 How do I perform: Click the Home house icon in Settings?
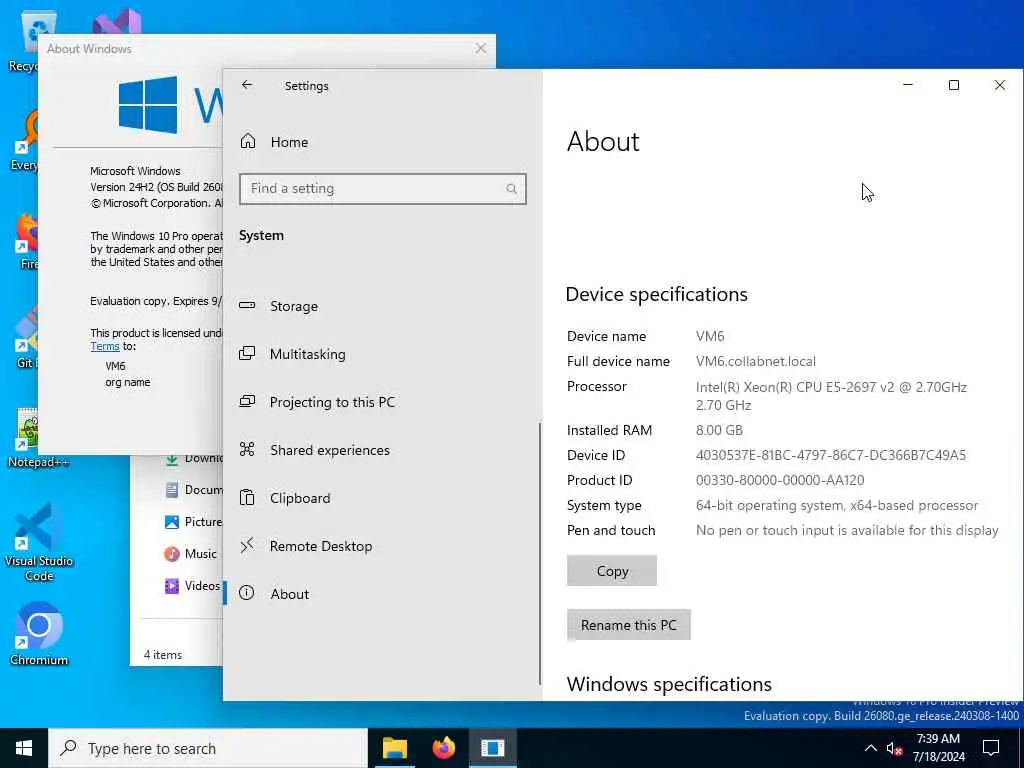[x=248, y=141]
